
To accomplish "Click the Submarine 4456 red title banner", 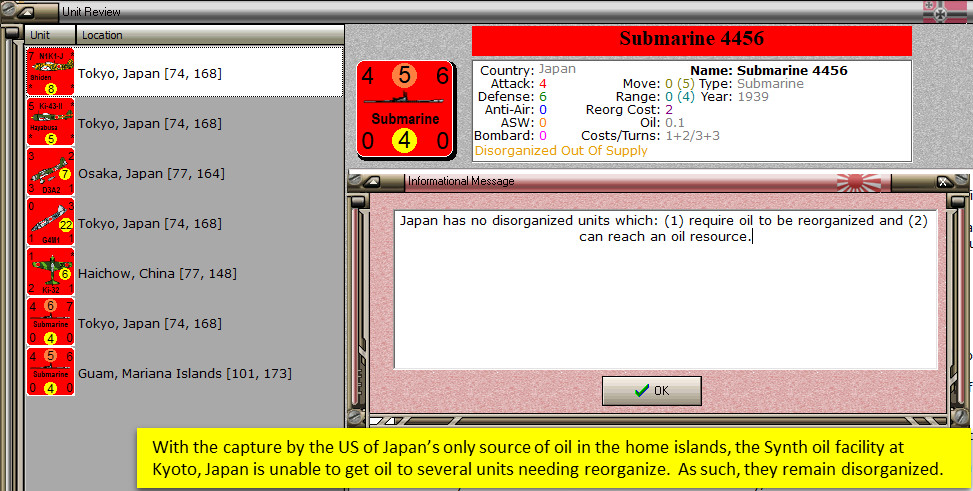I will point(691,40).
